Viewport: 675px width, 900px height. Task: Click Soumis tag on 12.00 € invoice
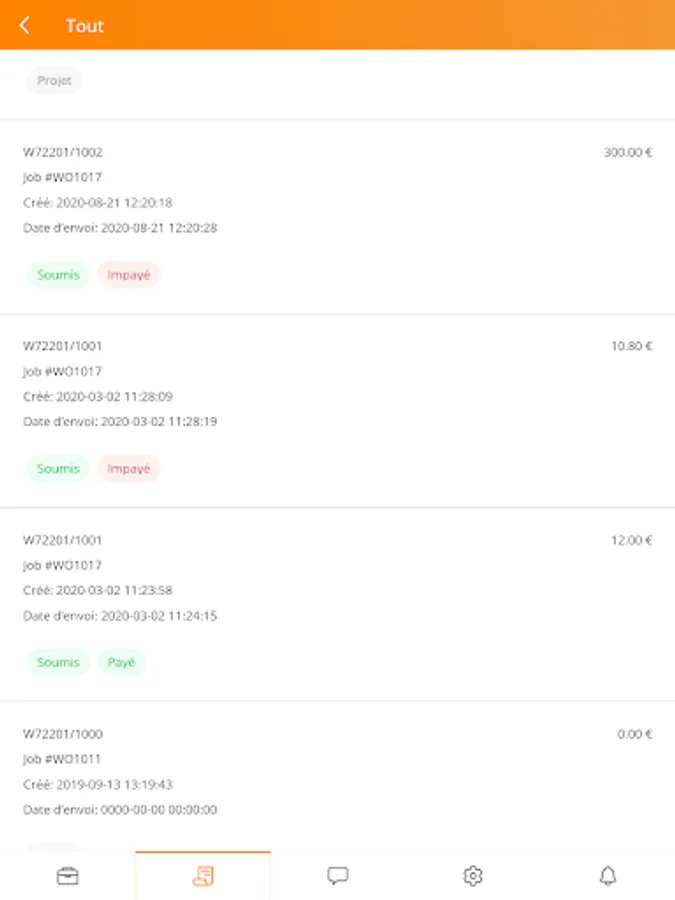(x=58, y=662)
